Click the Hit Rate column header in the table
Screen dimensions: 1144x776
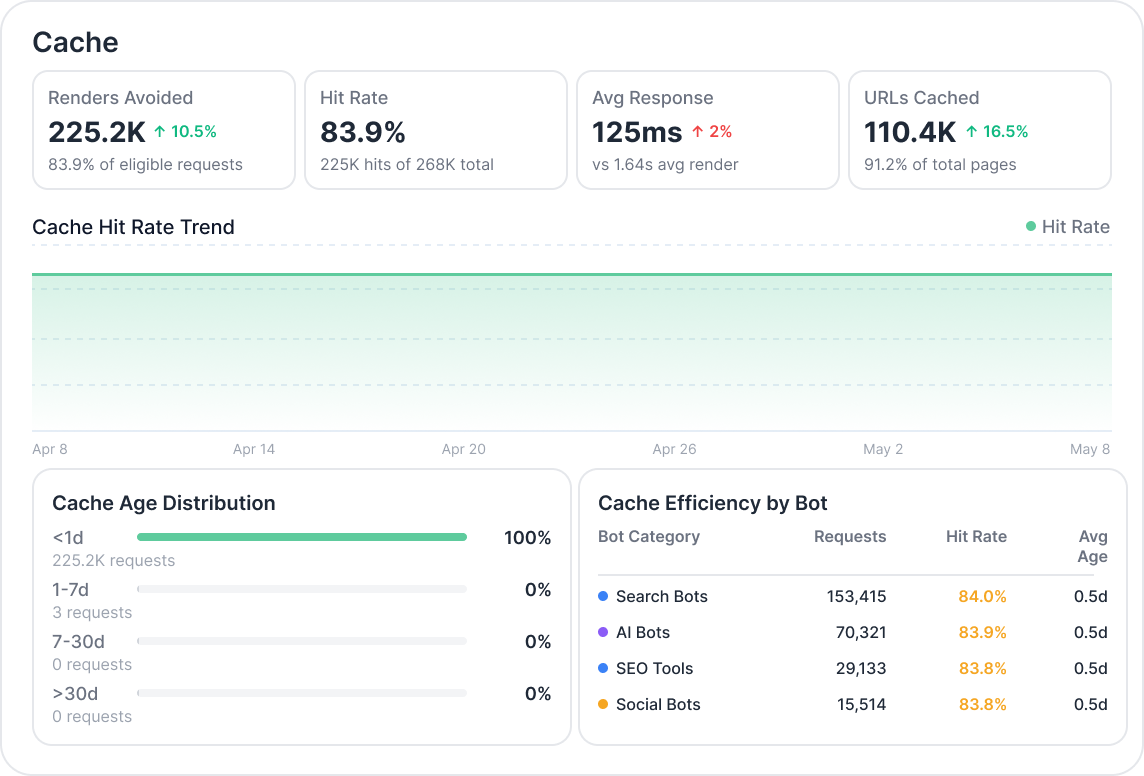(976, 537)
